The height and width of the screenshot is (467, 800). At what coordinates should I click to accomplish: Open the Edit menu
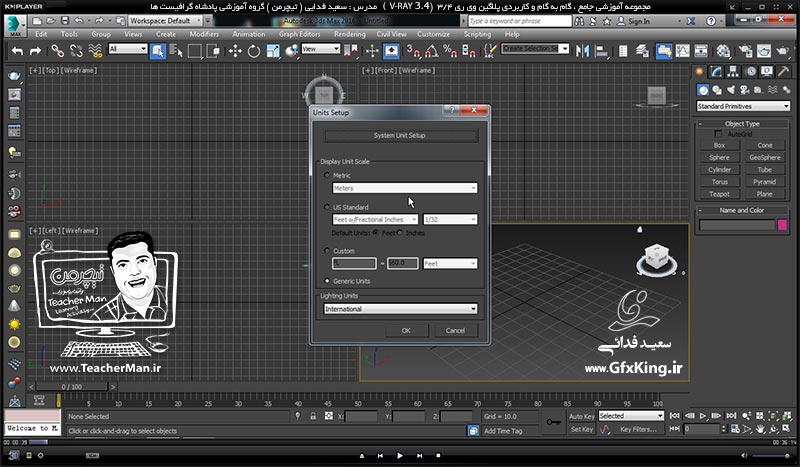coord(41,34)
